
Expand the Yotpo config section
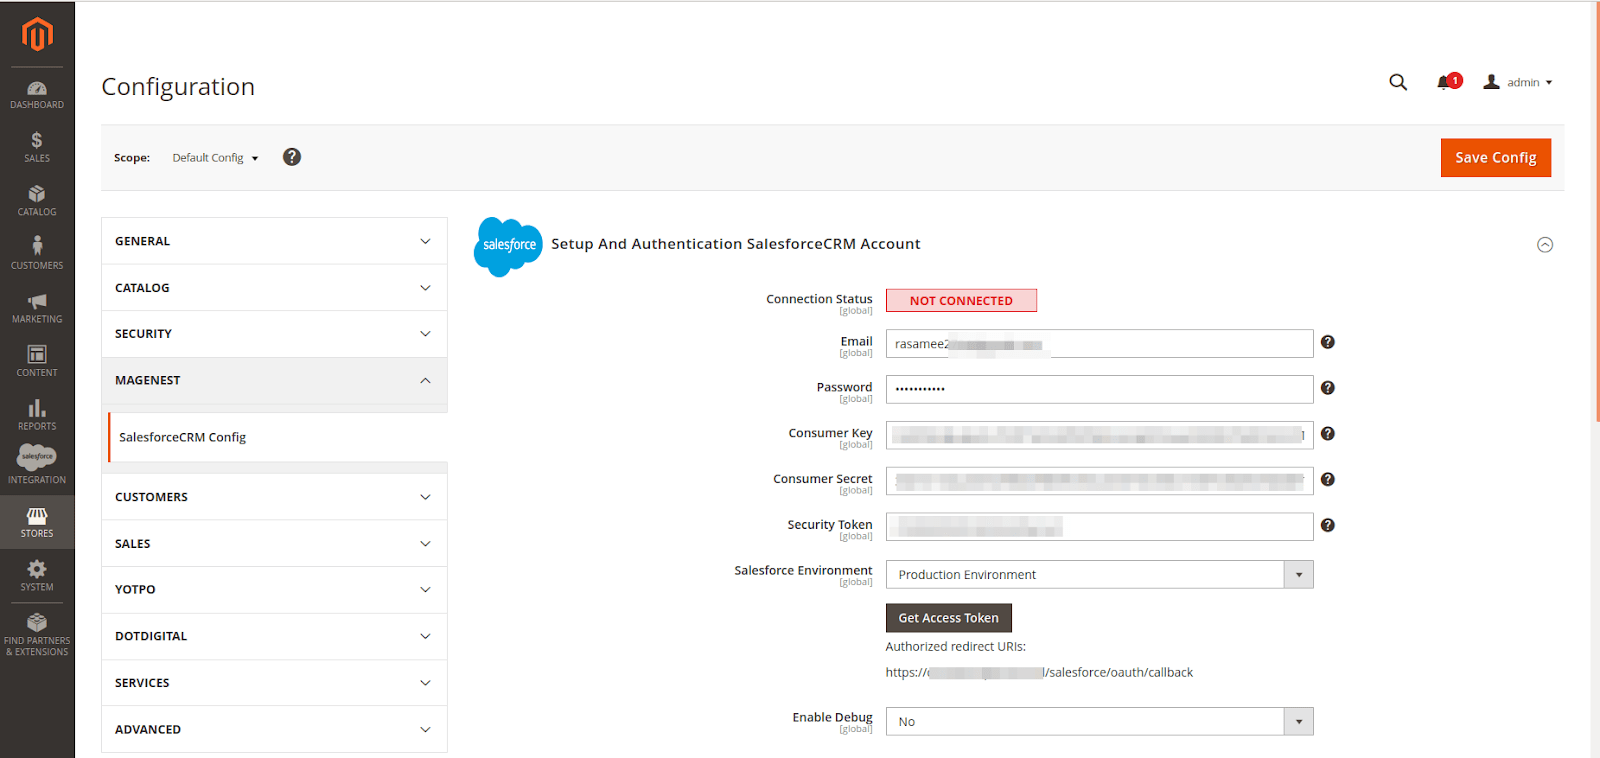[x=274, y=590]
